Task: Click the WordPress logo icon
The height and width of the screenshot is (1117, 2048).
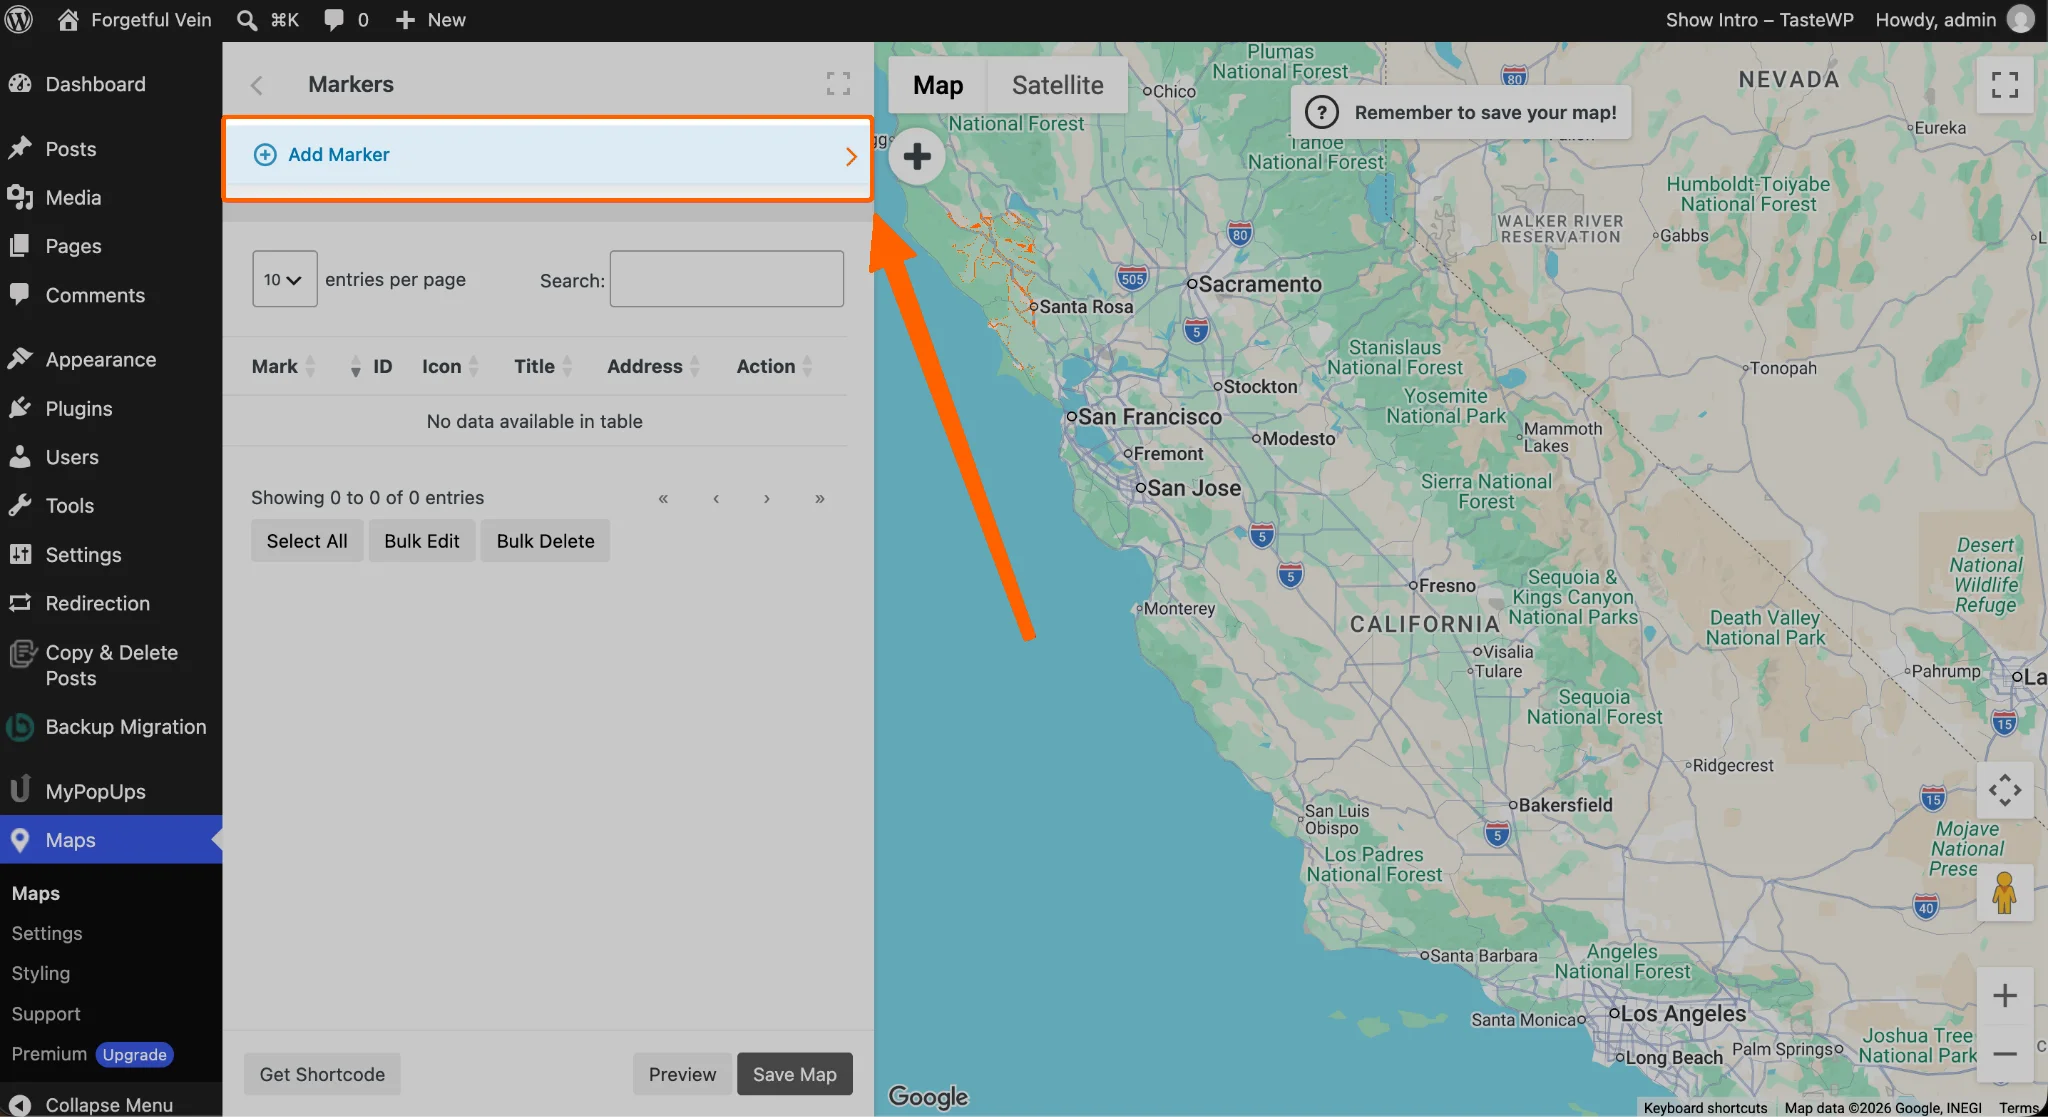Action: pos(19,20)
